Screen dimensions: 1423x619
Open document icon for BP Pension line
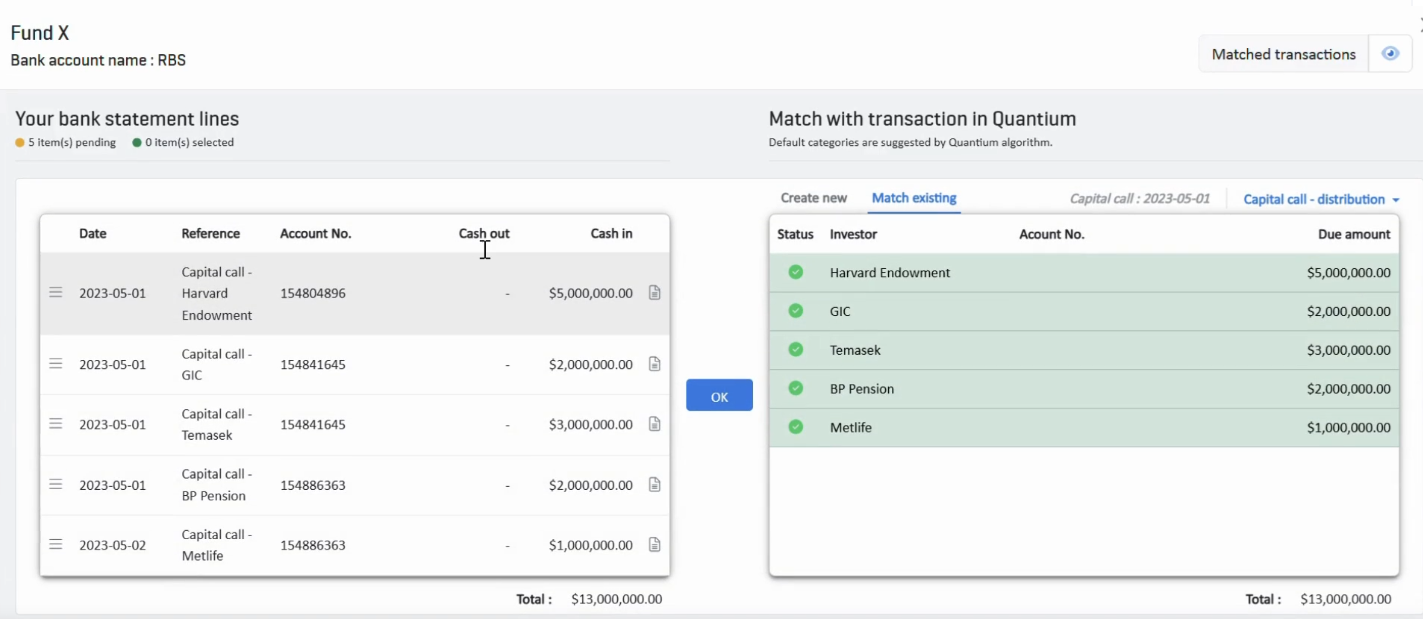pyautogui.click(x=655, y=485)
